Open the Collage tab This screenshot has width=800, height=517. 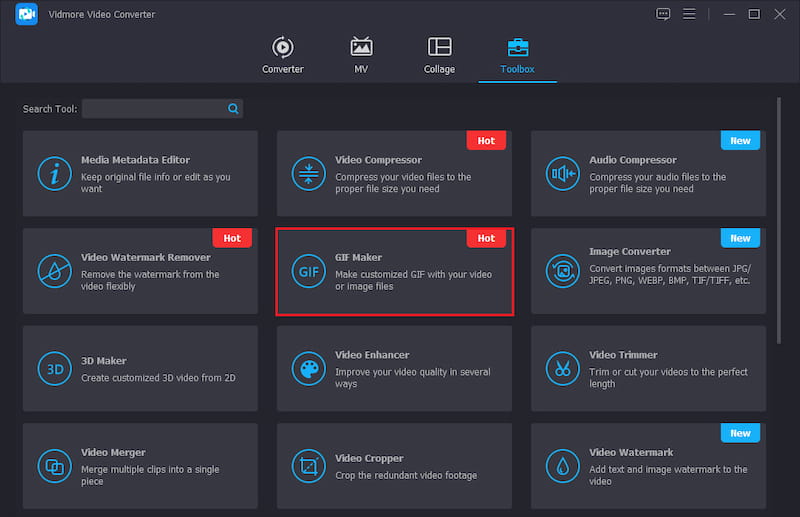click(x=439, y=56)
